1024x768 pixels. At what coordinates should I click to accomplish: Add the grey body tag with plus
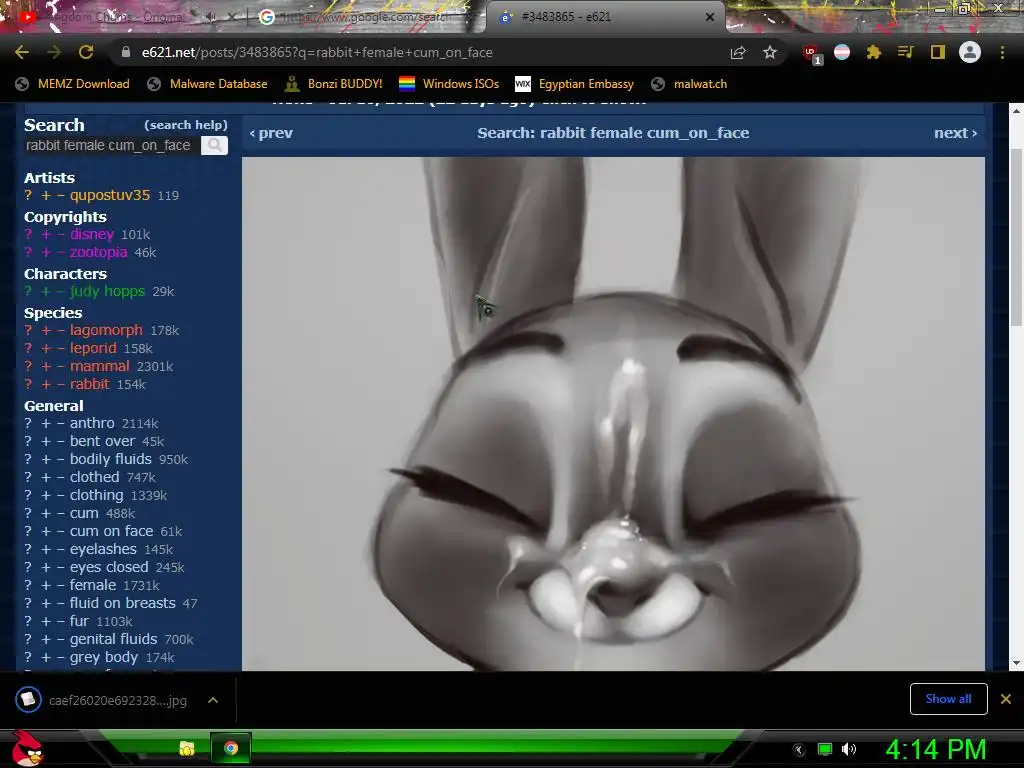[46, 658]
